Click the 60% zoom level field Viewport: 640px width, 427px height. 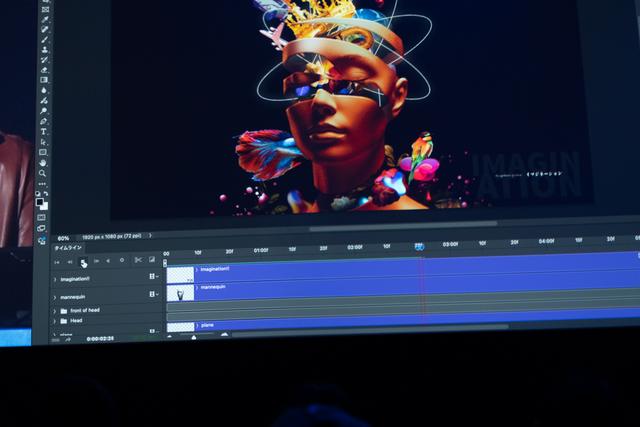(63, 238)
